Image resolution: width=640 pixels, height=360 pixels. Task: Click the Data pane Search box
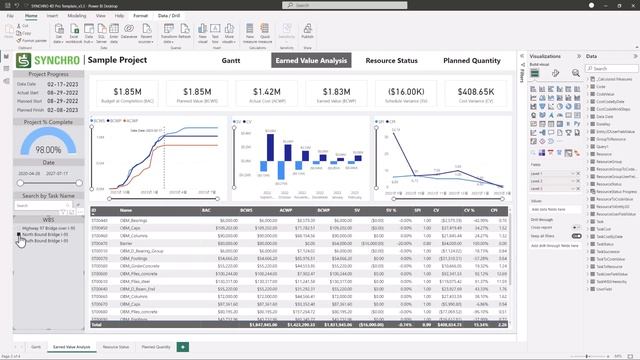click(x=612, y=69)
